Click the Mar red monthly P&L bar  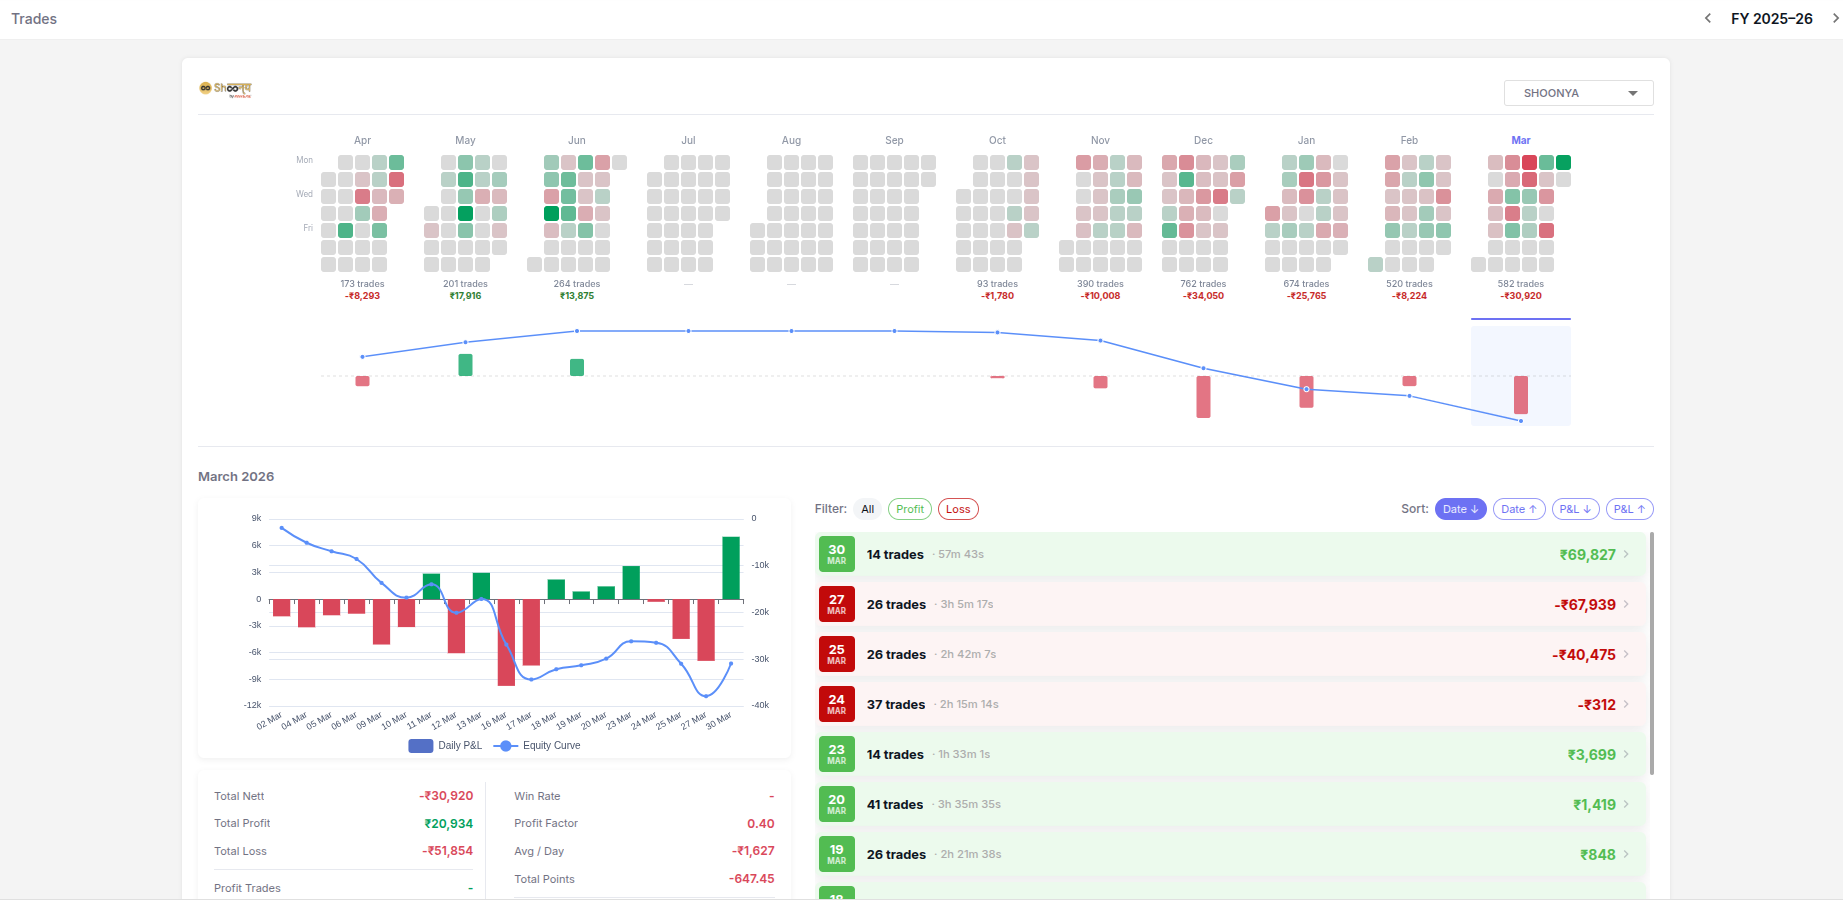tap(1521, 395)
